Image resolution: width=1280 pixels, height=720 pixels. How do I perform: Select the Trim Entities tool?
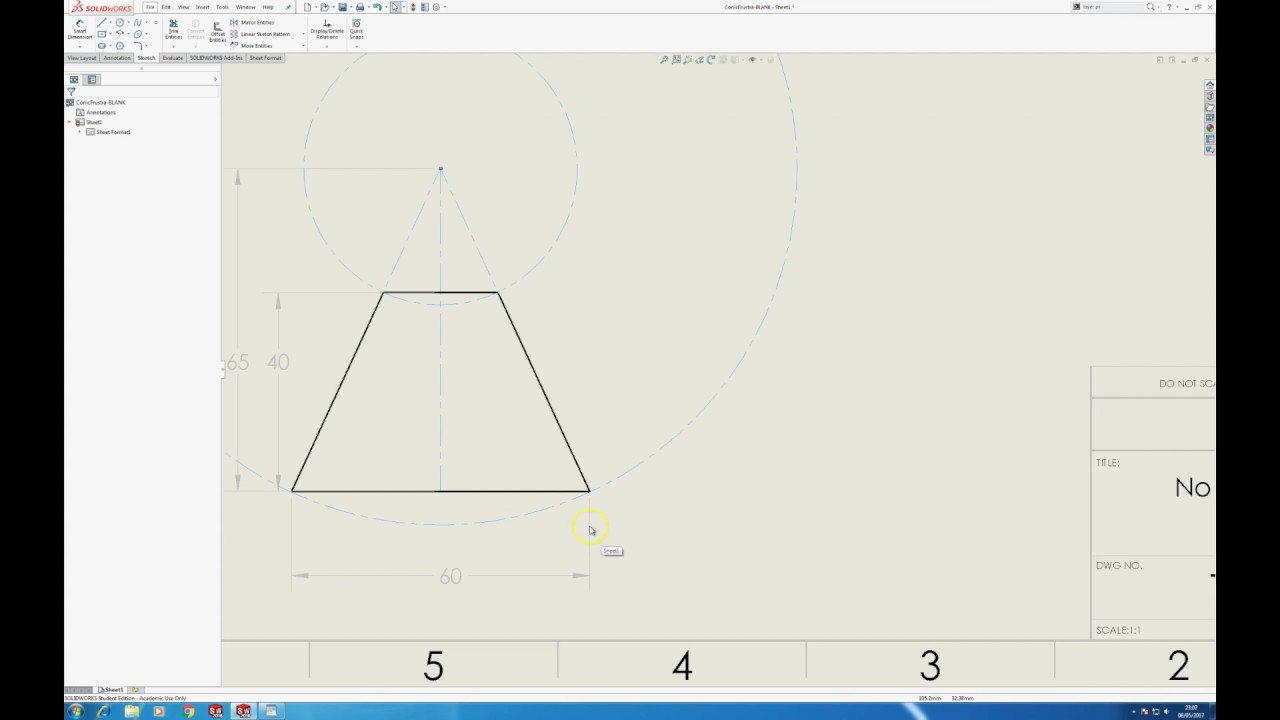click(x=173, y=30)
